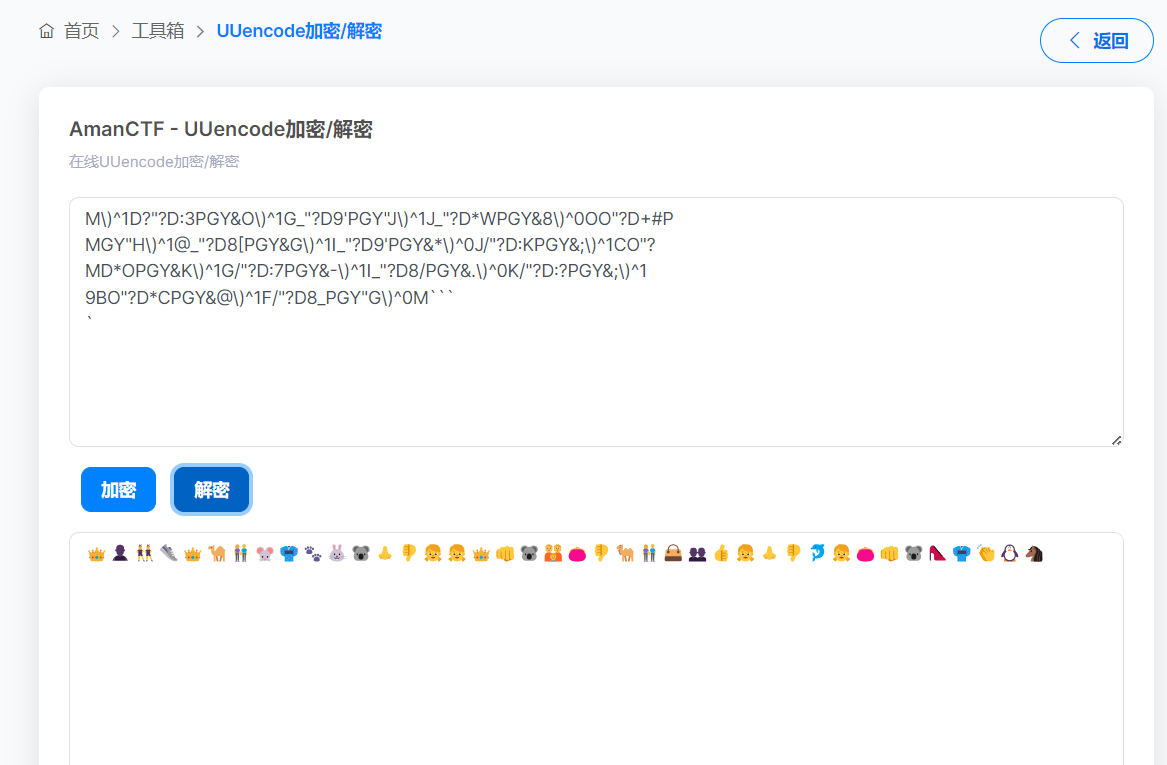1167x765 pixels.
Task: Click the encoded line starting MGY"H
Action: 370,245
